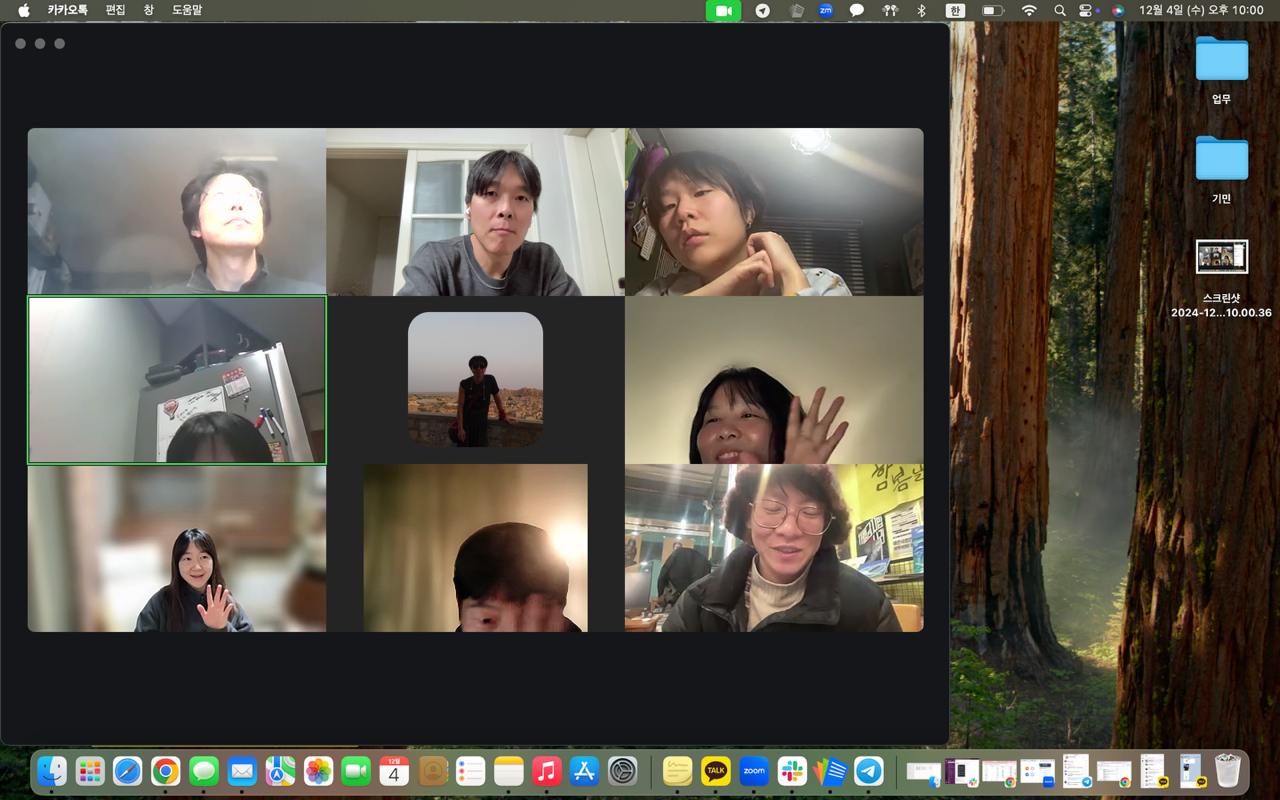This screenshot has height=800, width=1280.
Task: Select center profile-photo participant tile
Action: point(475,379)
